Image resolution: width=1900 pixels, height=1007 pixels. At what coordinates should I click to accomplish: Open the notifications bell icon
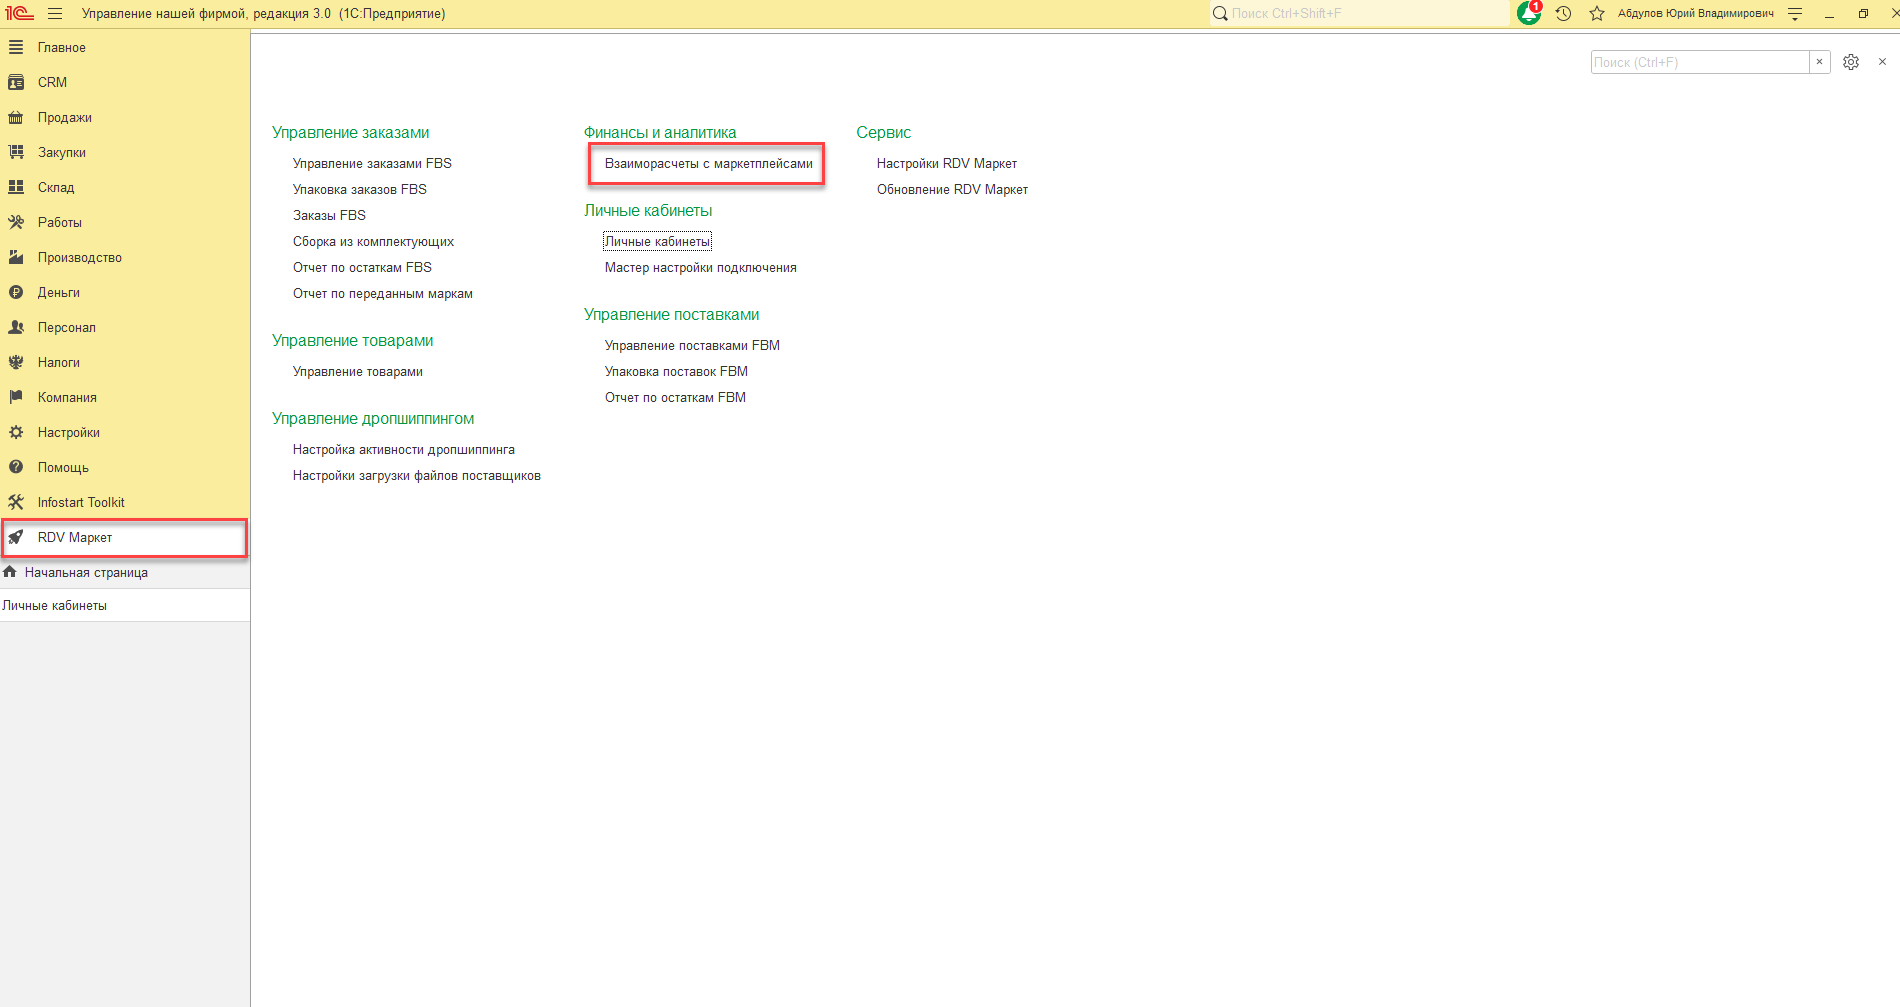click(x=1529, y=13)
